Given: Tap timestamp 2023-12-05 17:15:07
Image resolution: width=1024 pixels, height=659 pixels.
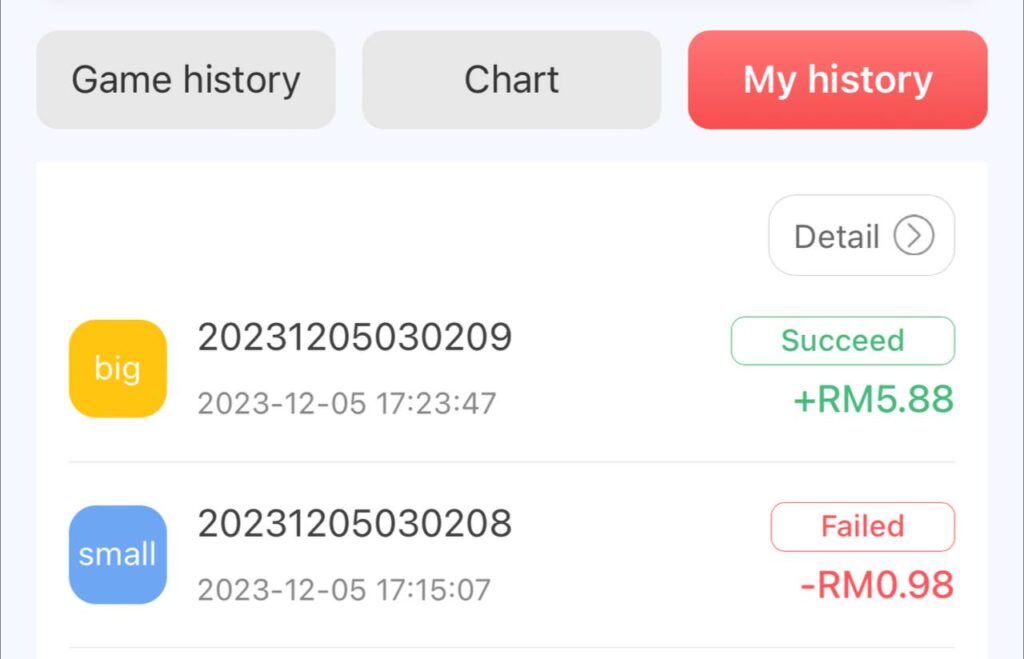Looking at the screenshot, I should click(344, 590).
